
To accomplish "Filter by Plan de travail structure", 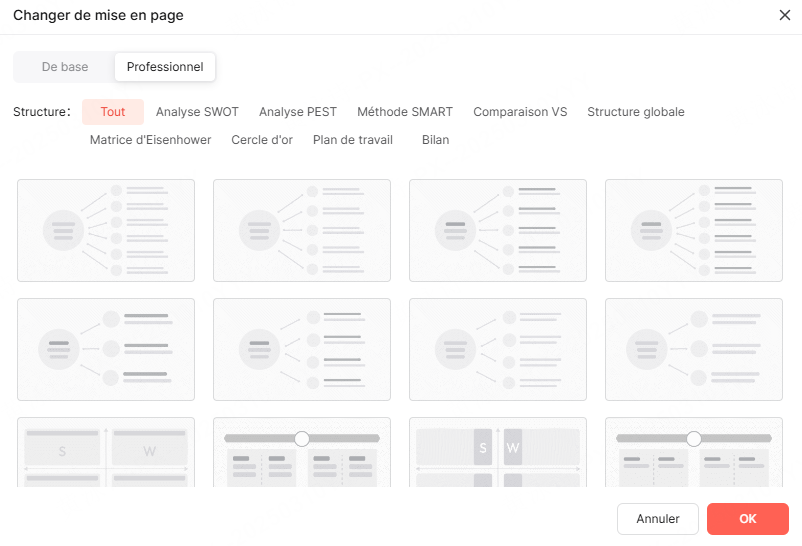I will point(353,140).
